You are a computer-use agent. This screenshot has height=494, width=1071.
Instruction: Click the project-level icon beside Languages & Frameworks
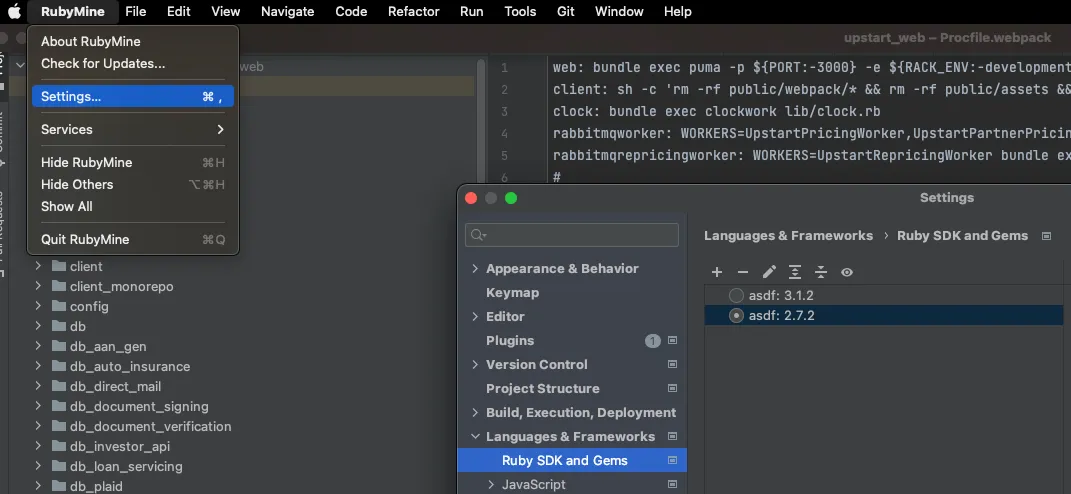point(672,436)
